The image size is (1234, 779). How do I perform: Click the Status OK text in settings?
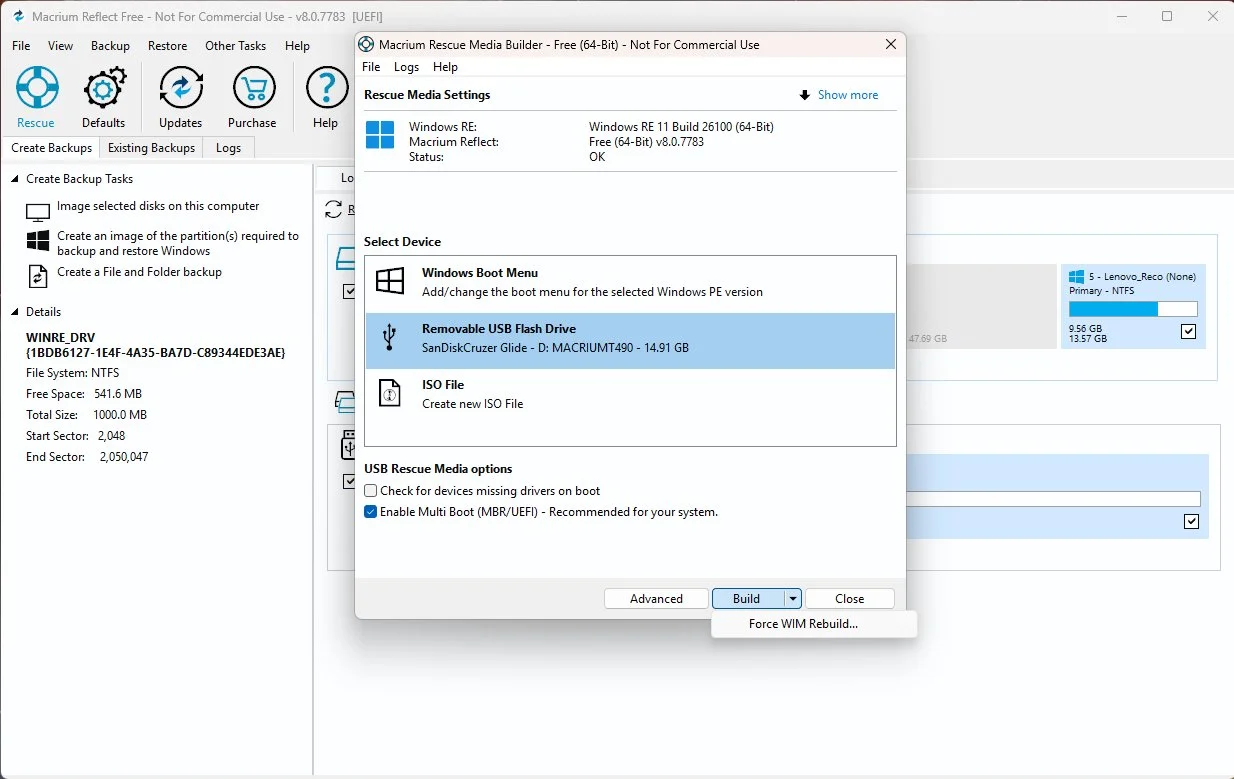click(597, 157)
